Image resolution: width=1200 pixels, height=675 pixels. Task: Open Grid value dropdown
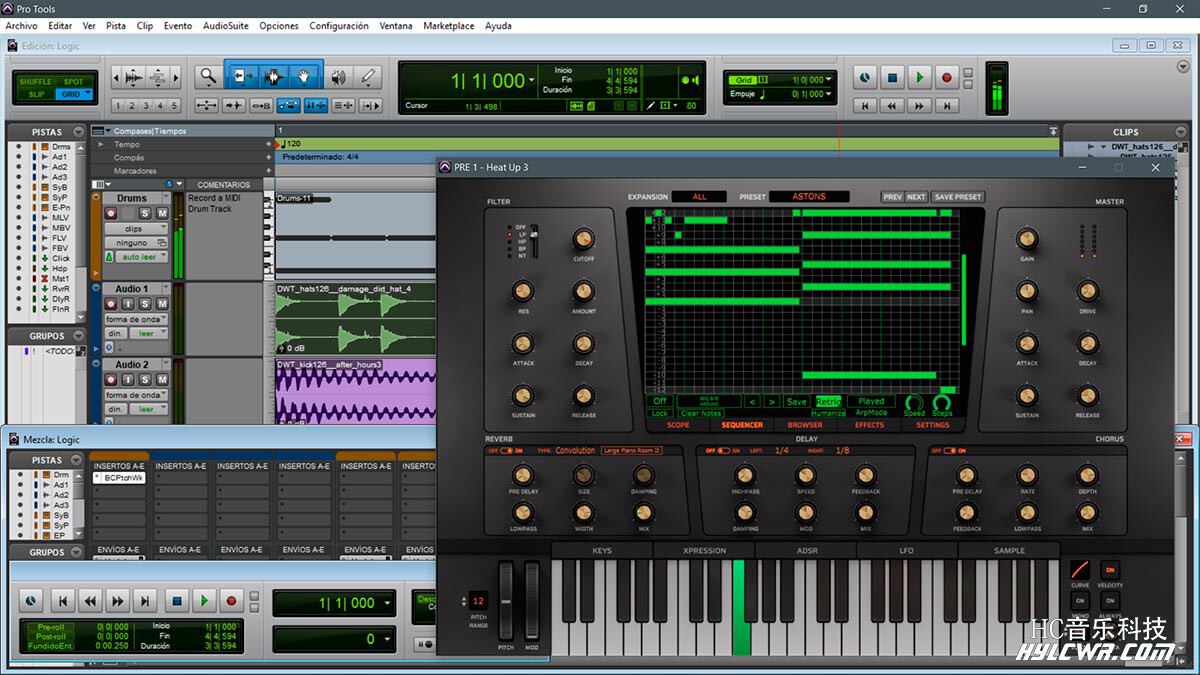828,80
